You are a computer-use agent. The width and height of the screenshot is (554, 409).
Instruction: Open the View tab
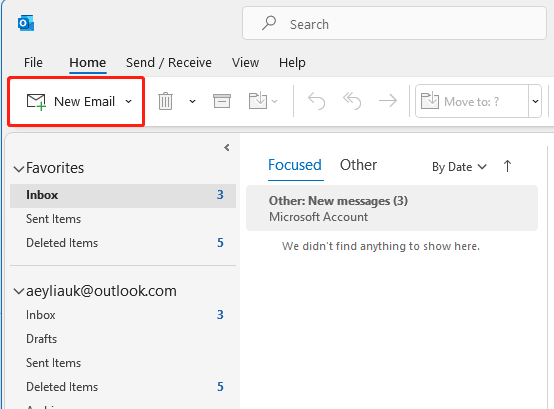click(246, 63)
